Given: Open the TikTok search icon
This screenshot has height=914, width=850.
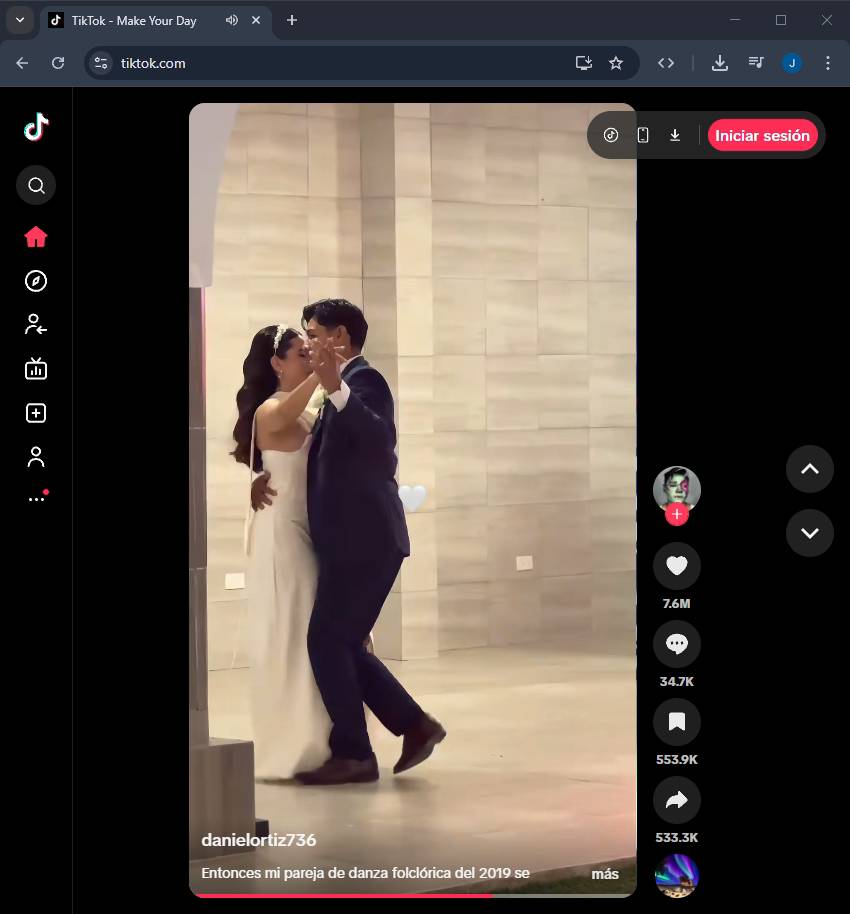Looking at the screenshot, I should point(36,185).
